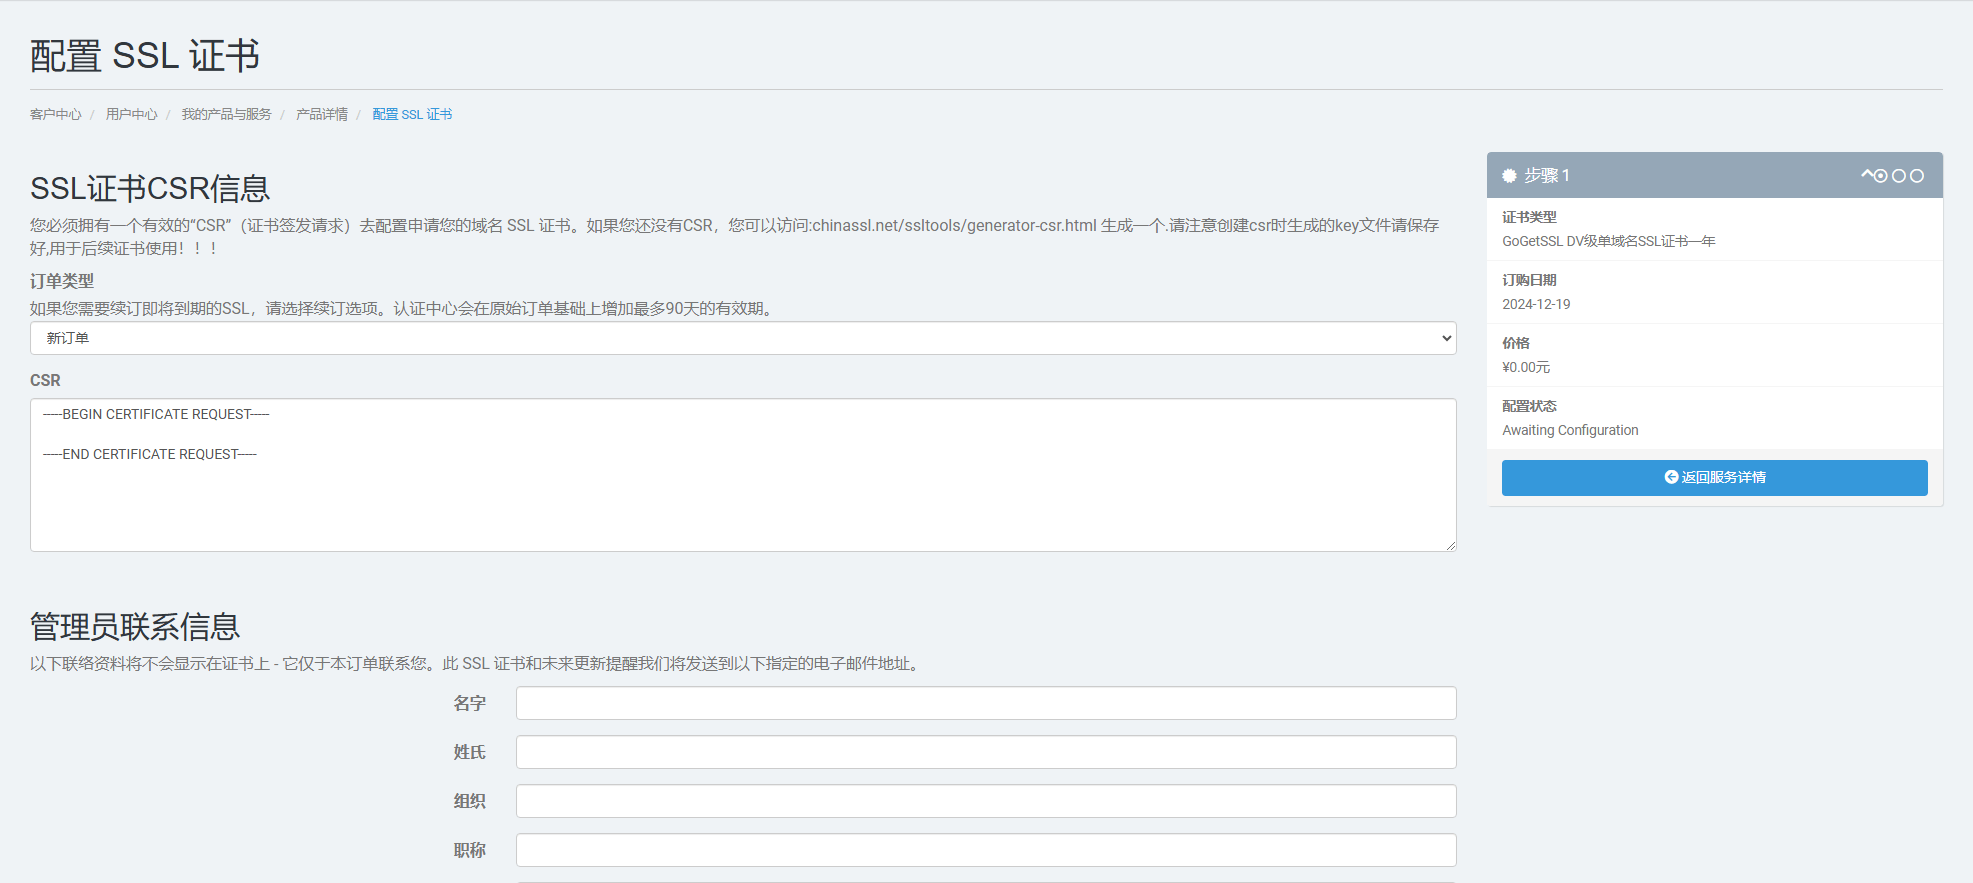This screenshot has width=1973, height=883.
Task: Click into the CSR text area
Action: (x=743, y=475)
